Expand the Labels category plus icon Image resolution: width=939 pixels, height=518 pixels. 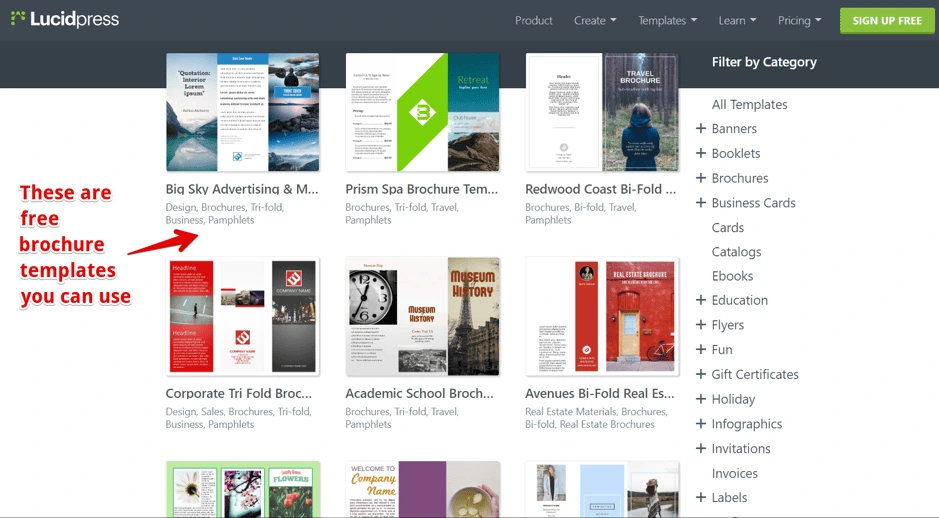(x=701, y=497)
